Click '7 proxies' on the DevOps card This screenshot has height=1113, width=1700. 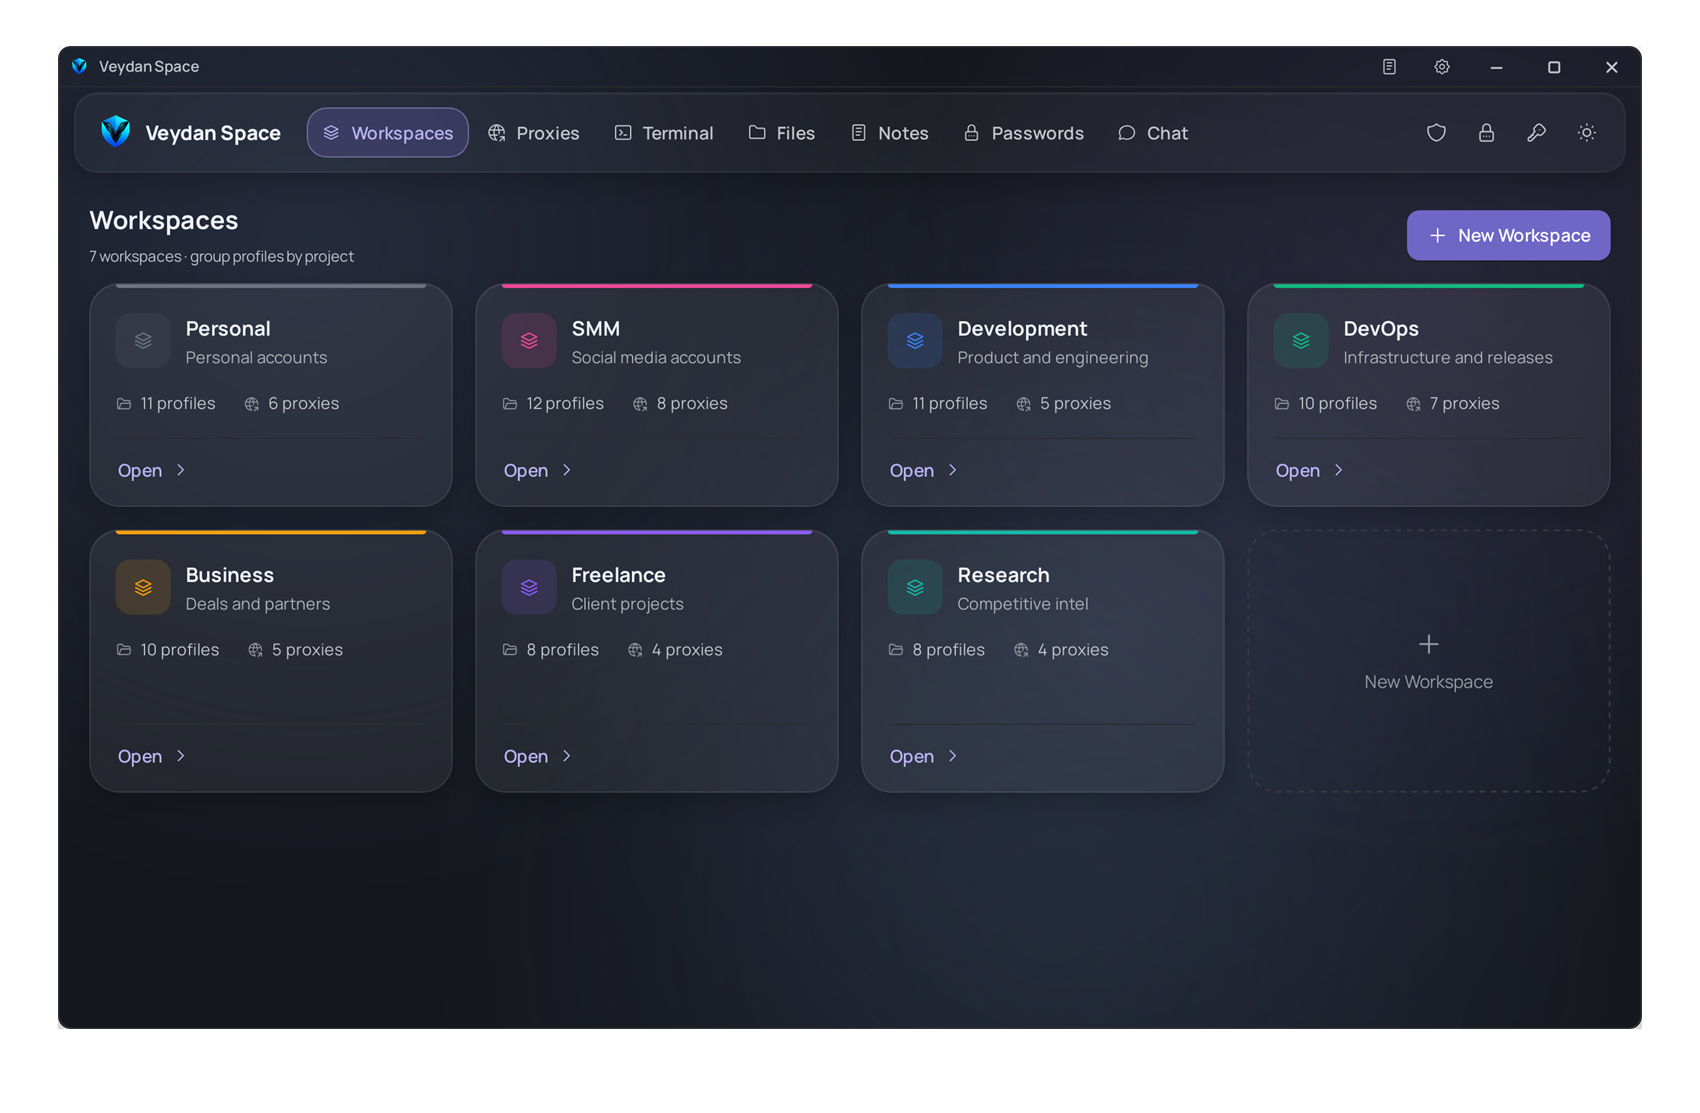tap(1464, 403)
